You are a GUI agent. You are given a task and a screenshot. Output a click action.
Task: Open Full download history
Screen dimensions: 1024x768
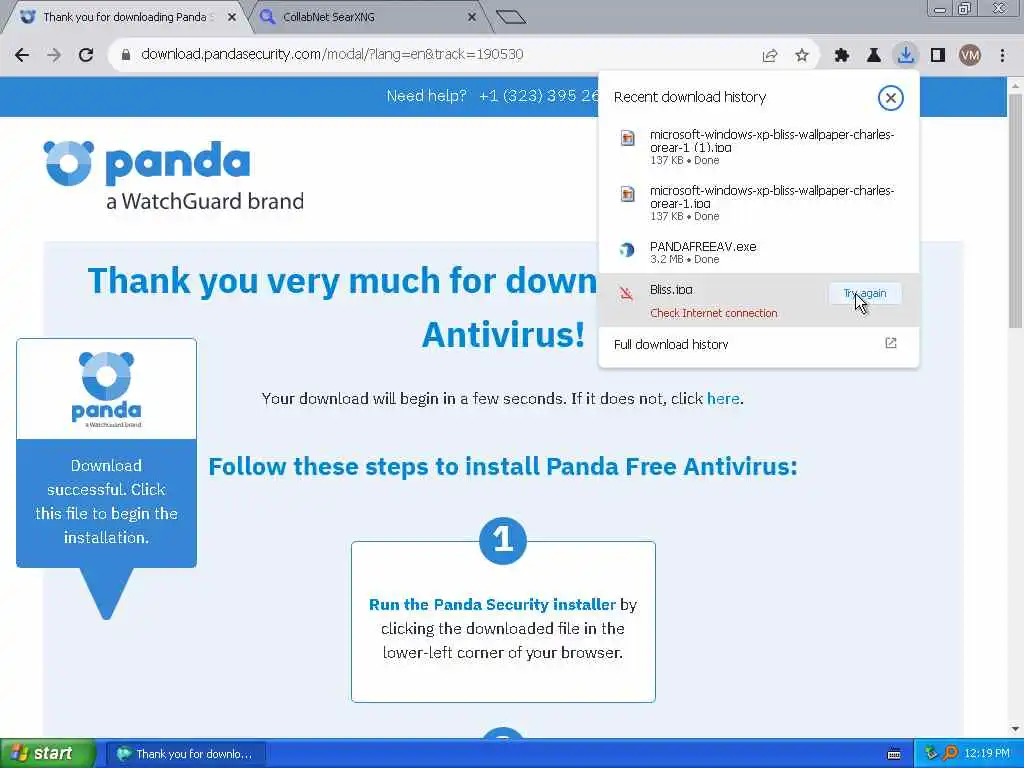[x=758, y=344]
